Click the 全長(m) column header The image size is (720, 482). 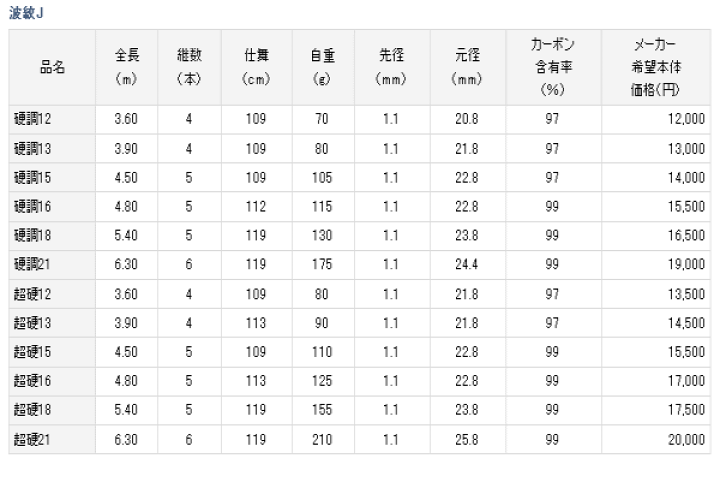126,67
